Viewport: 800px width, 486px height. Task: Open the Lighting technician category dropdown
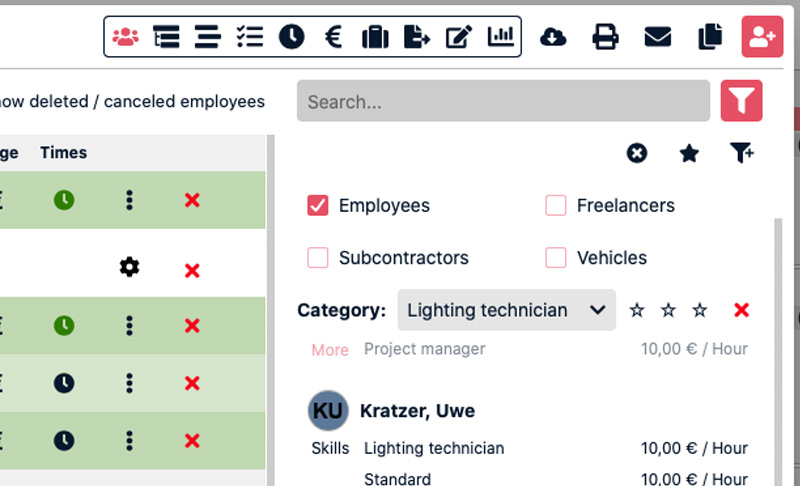[x=507, y=310]
